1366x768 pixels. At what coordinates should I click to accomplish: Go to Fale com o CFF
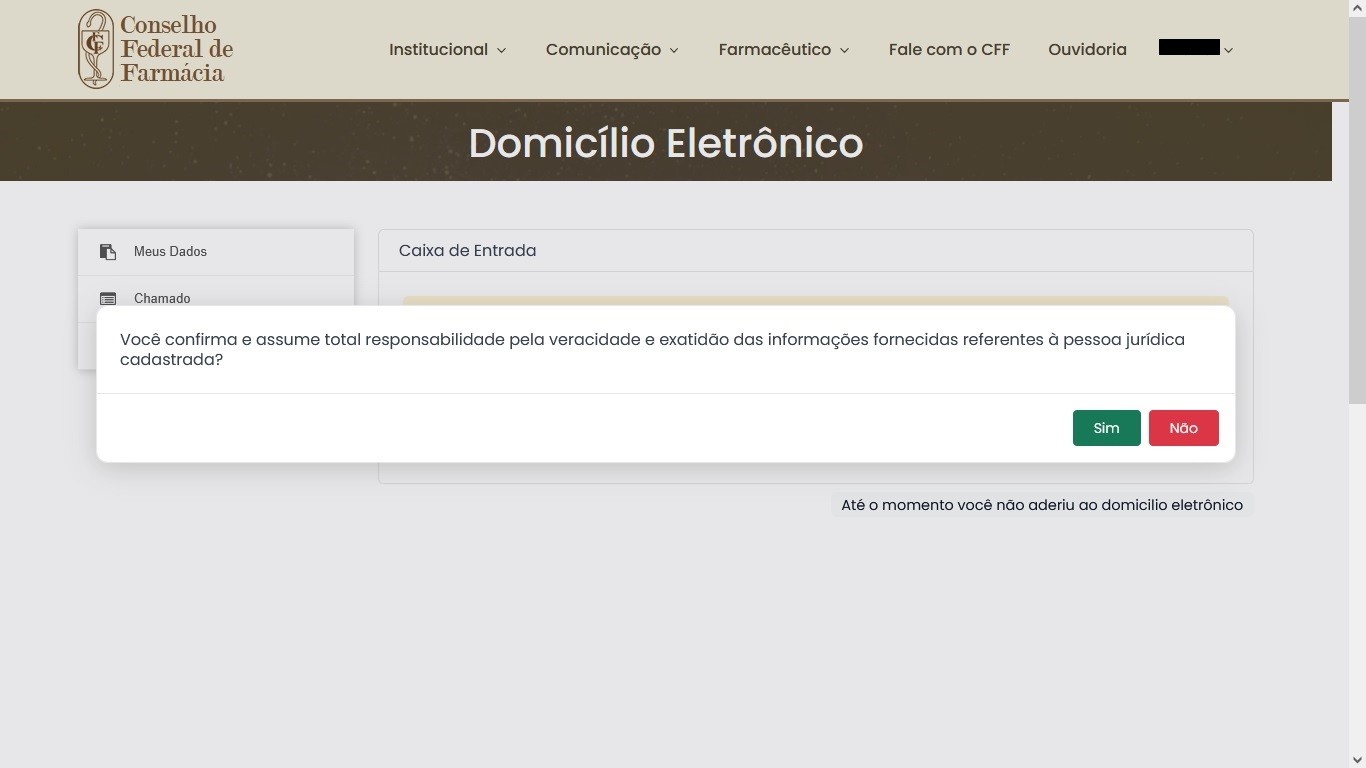tap(949, 49)
